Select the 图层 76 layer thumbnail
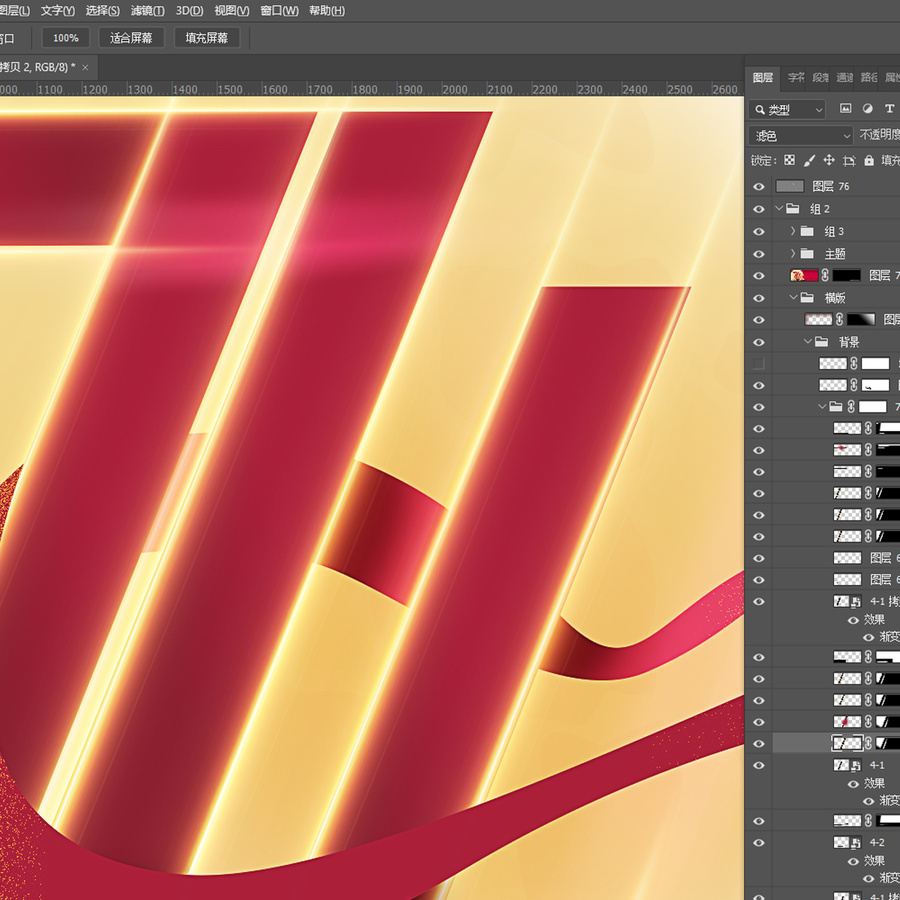Image resolution: width=900 pixels, height=900 pixels. (x=790, y=186)
